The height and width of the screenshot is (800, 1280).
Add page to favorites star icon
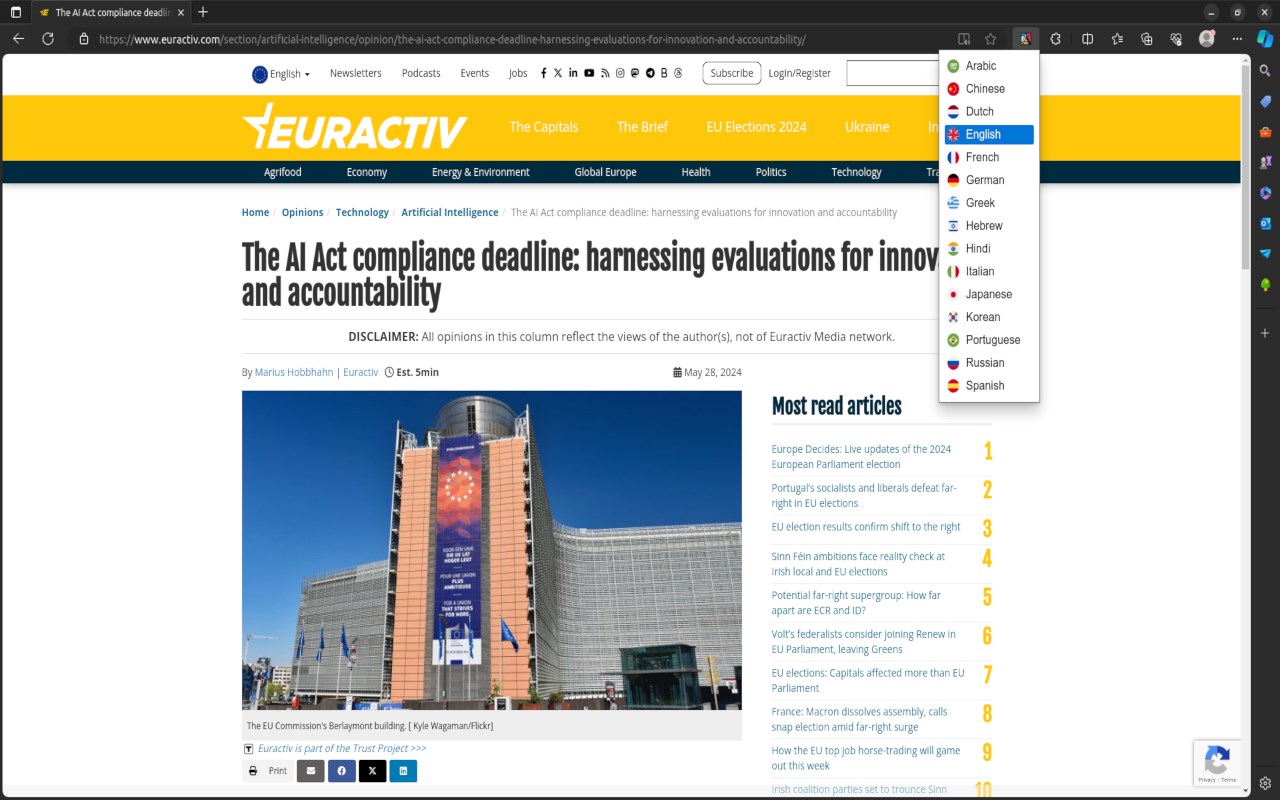(x=991, y=39)
